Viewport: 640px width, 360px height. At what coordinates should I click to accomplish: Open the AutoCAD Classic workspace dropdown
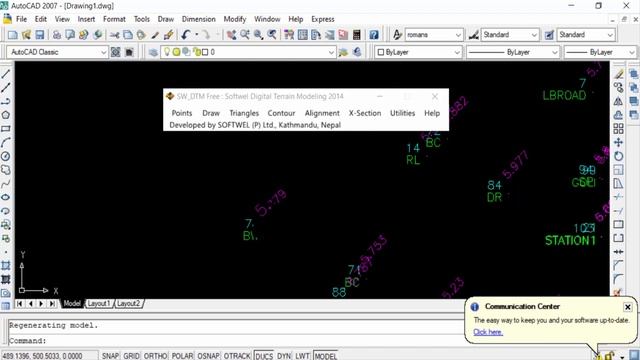(103, 52)
